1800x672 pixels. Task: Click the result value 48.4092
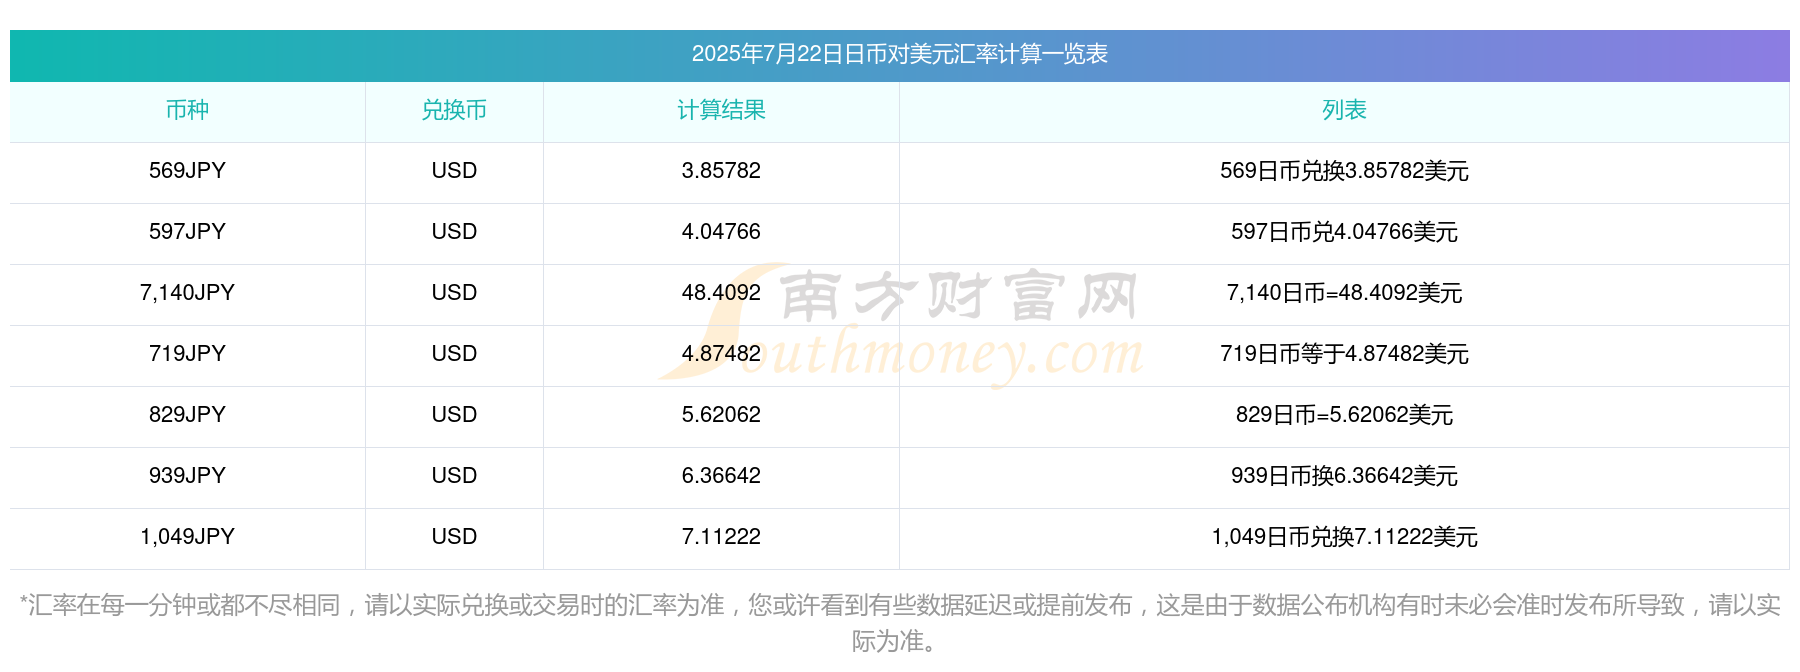[721, 293]
